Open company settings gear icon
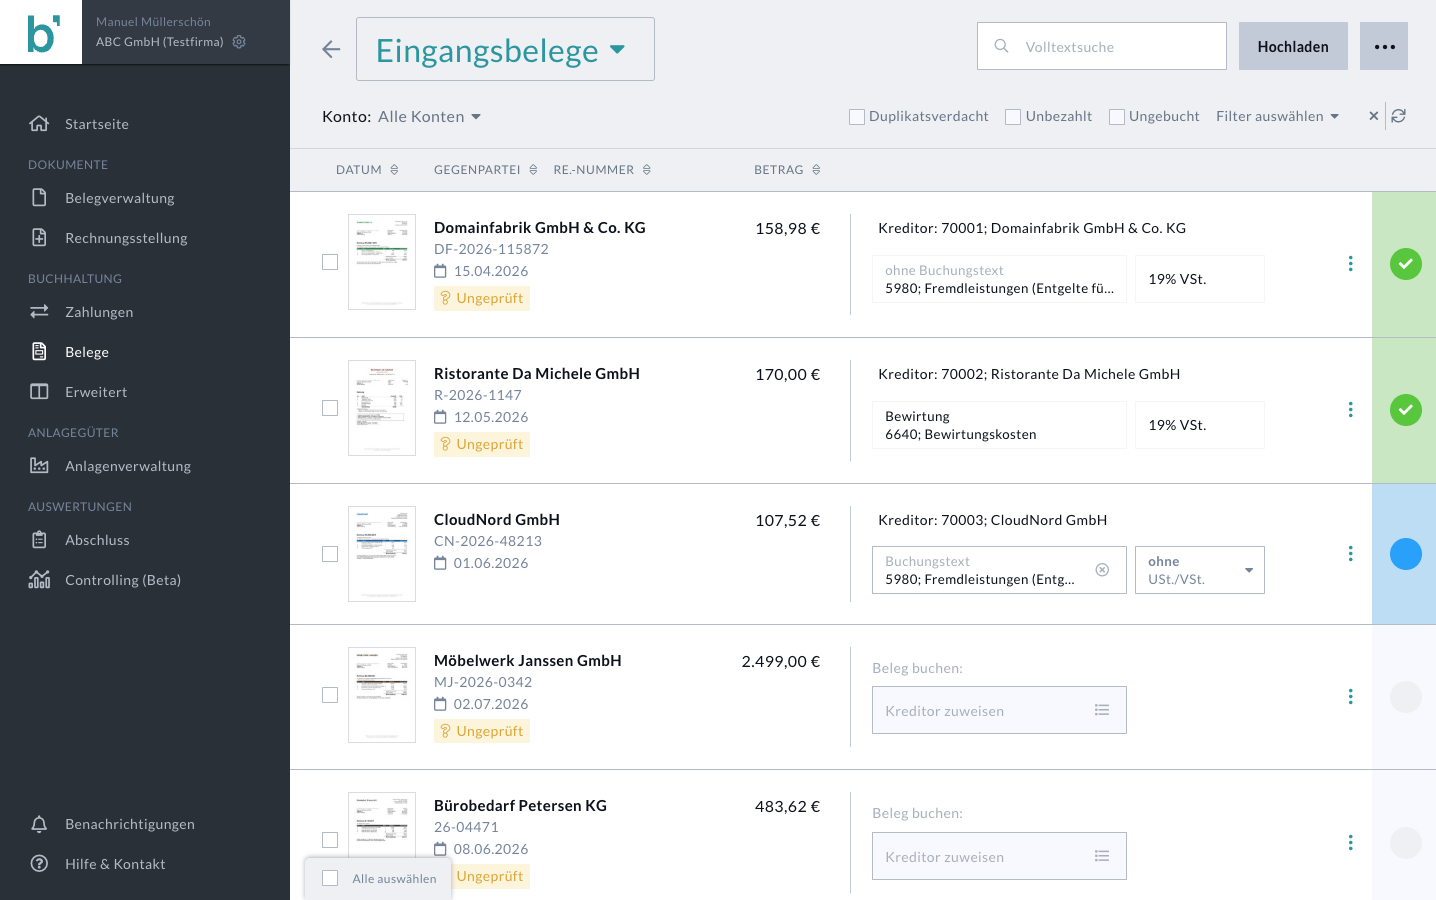The height and width of the screenshot is (900, 1436). click(x=239, y=42)
